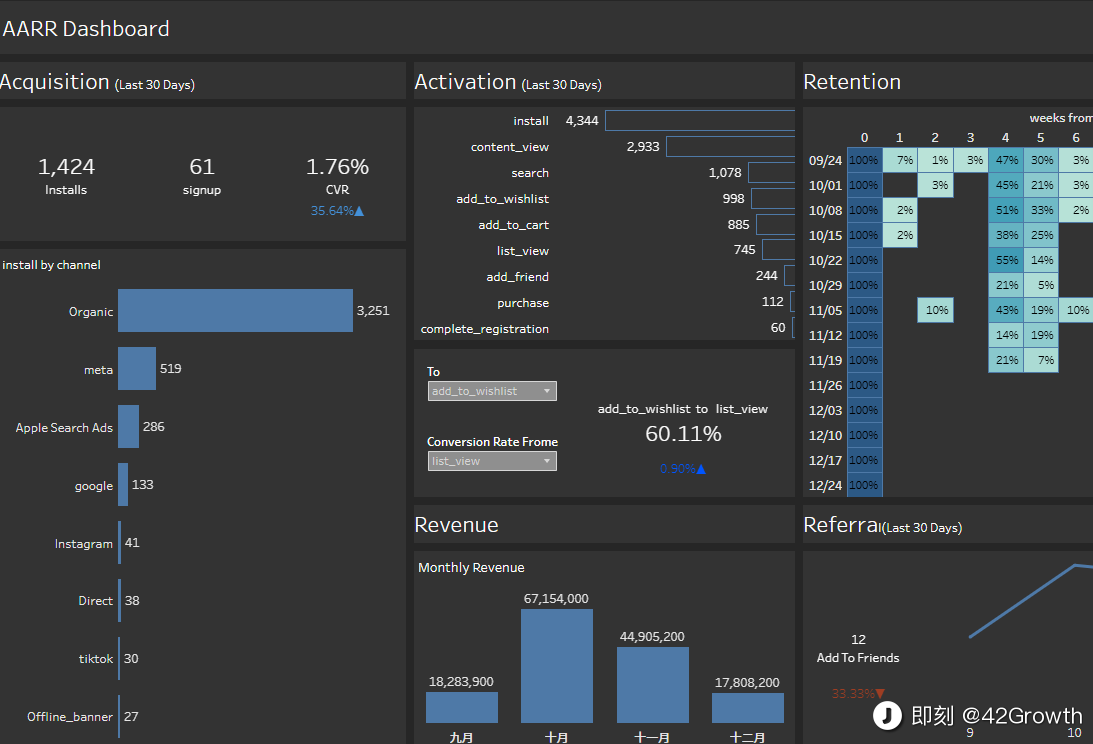Viewport: 1093px width, 744px height.
Task: Click the Referral line chart
Action: click(1020, 600)
